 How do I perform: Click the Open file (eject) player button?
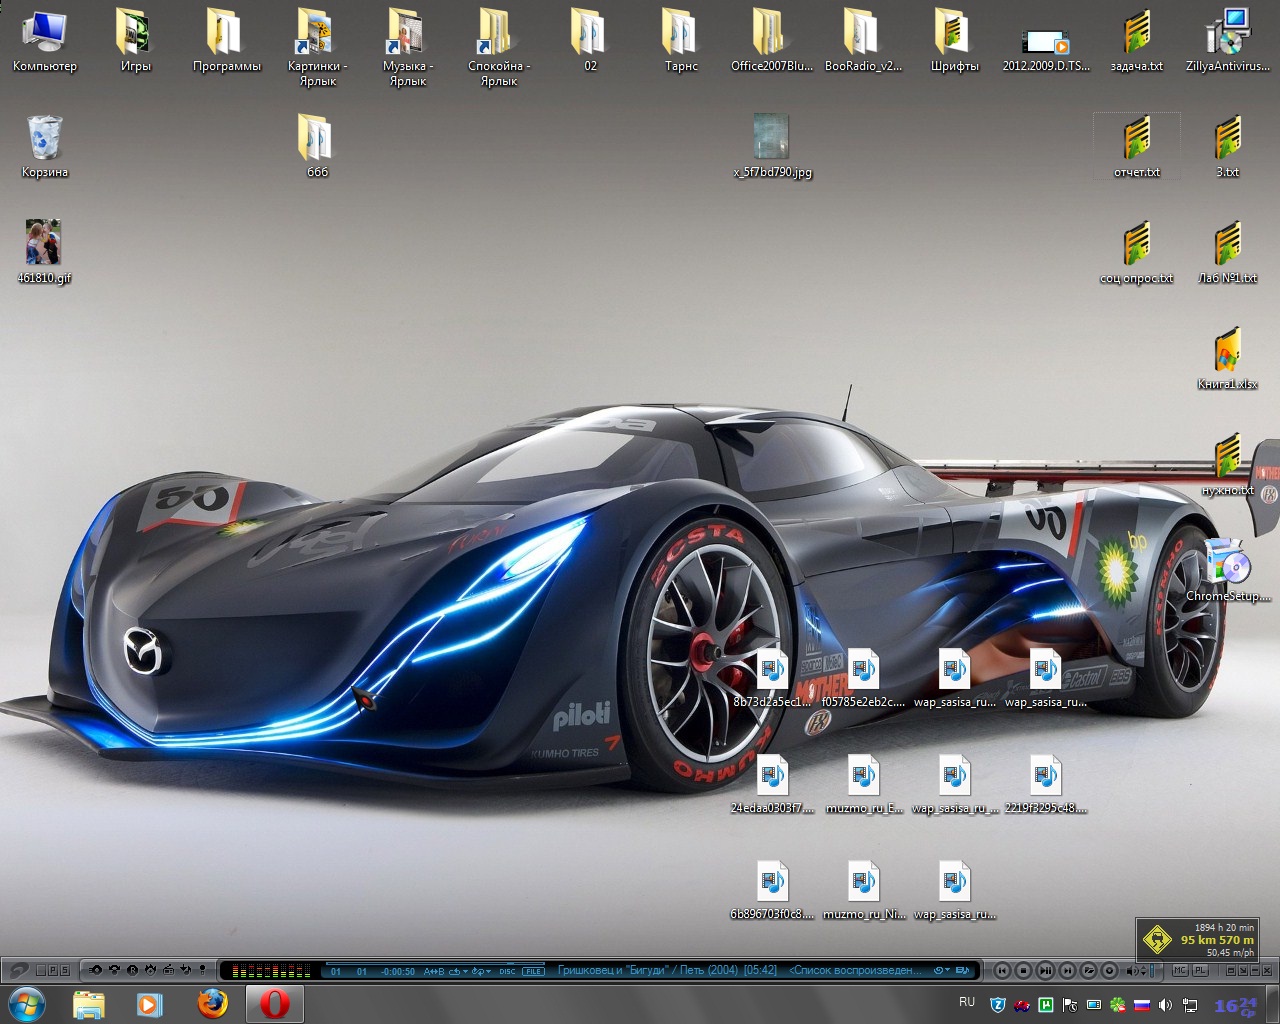point(1089,970)
